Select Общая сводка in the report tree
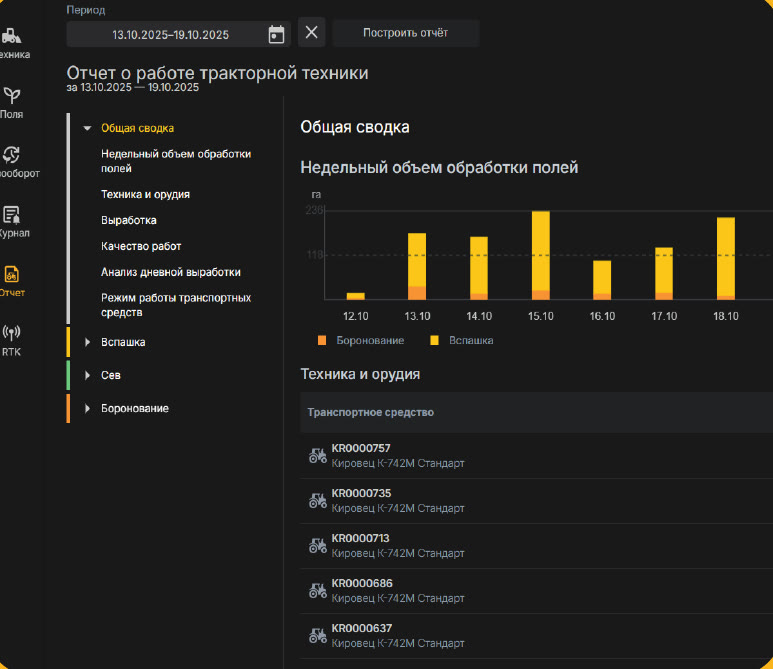 (138, 128)
